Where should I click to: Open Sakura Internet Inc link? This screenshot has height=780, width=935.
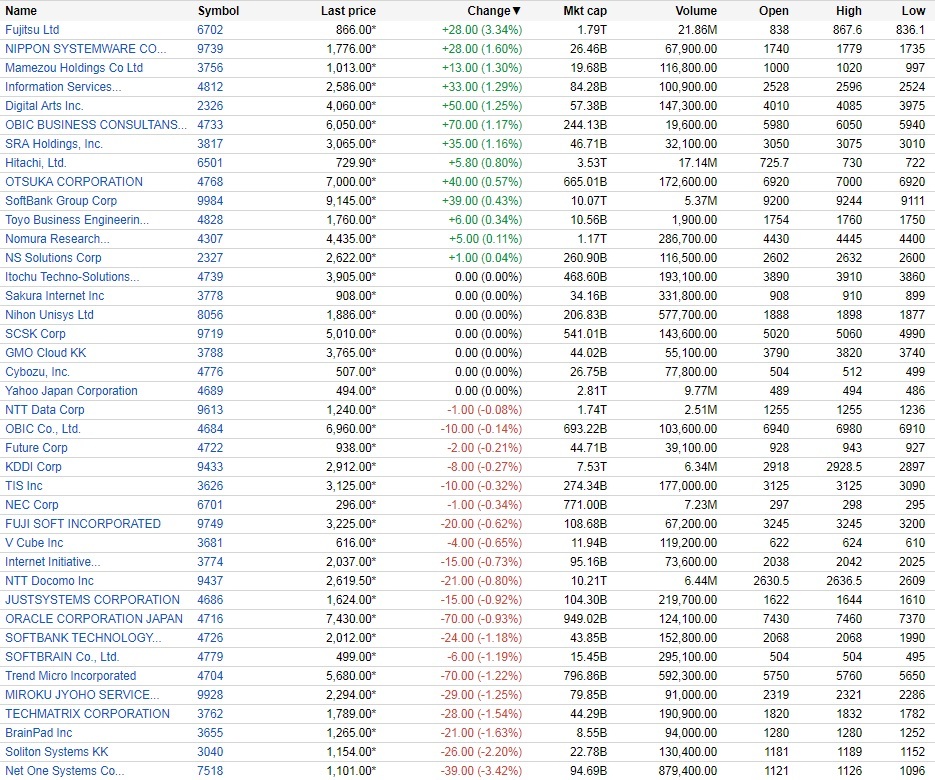click(x=54, y=296)
